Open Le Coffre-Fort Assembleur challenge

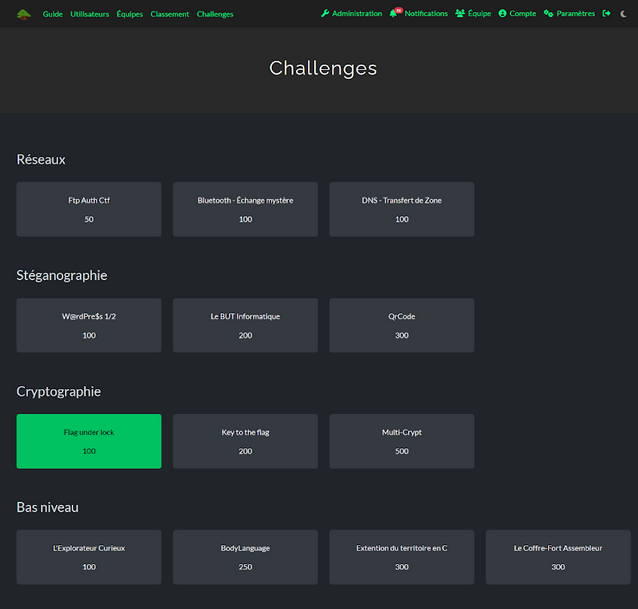pos(558,557)
